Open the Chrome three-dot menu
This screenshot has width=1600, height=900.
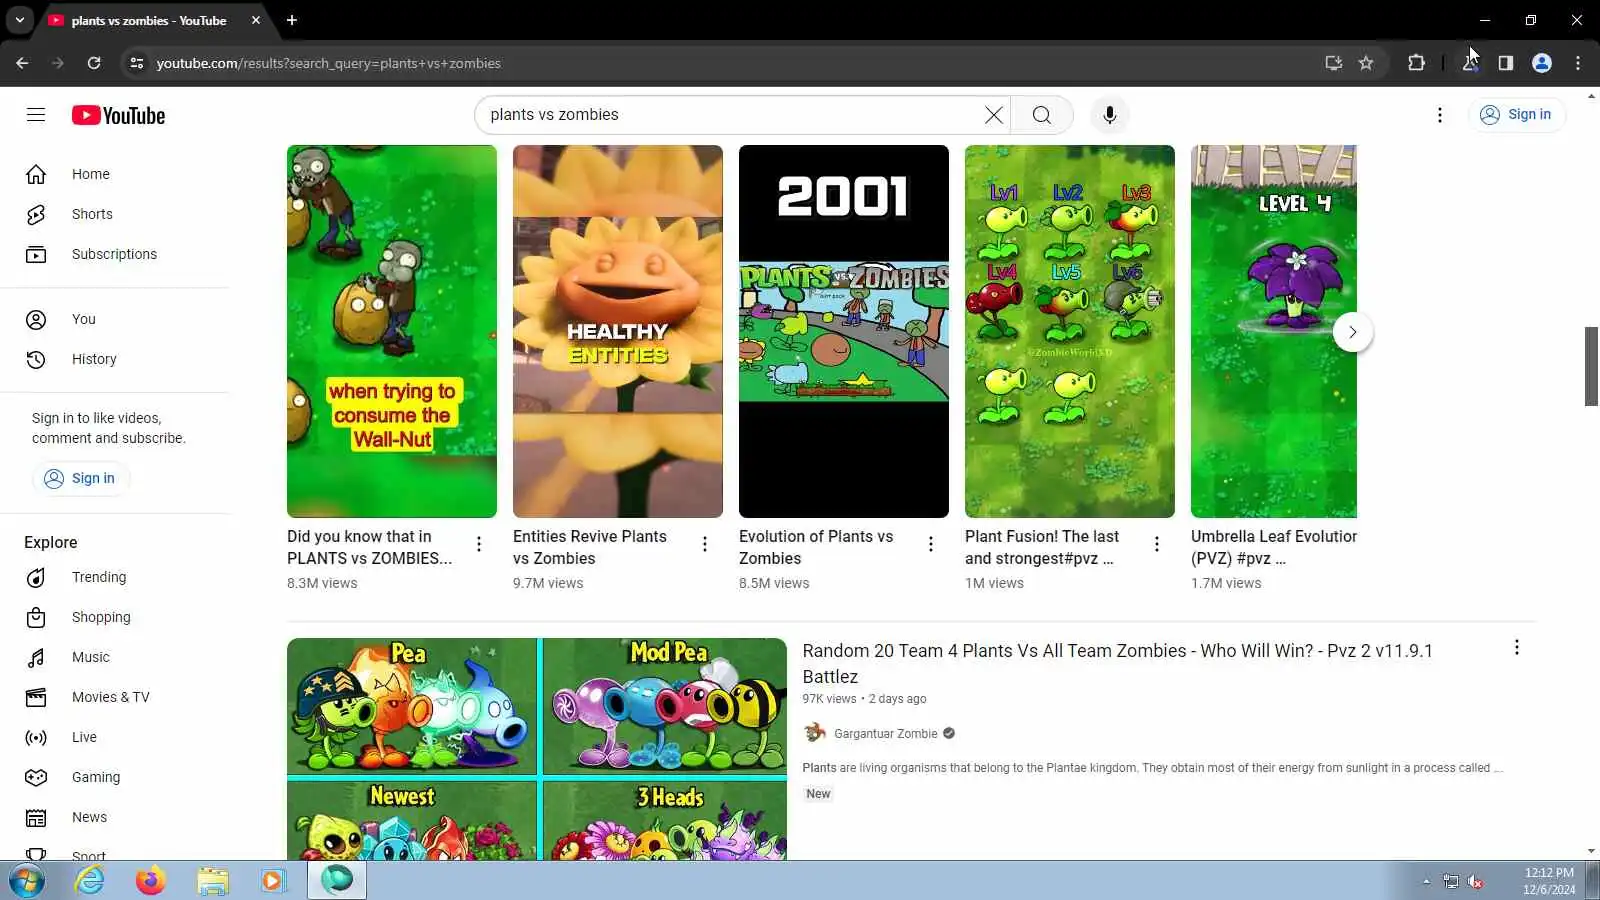(x=1578, y=63)
